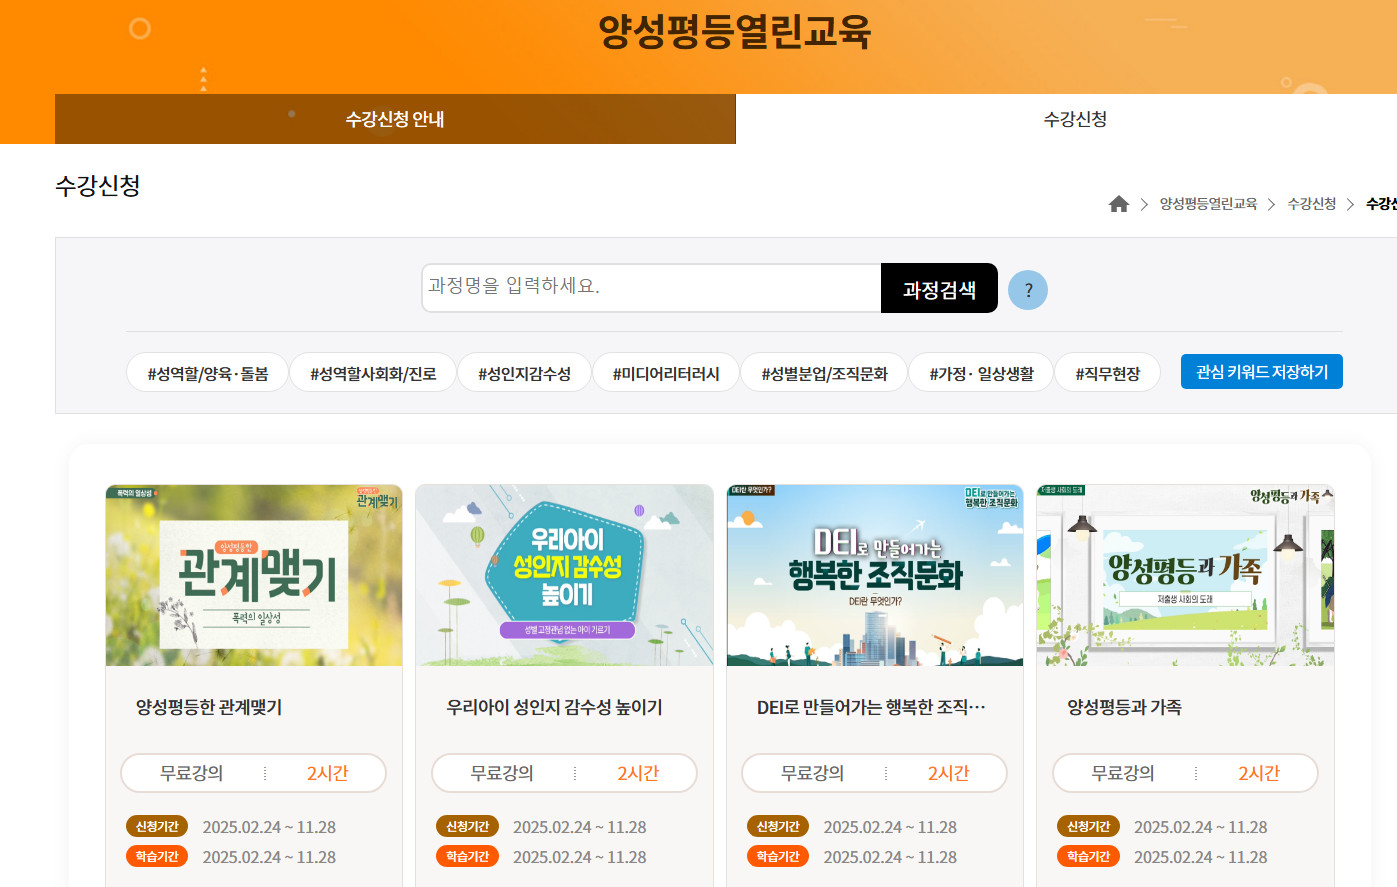Open the 관계맺기 course thumbnail
The height and width of the screenshot is (887, 1397).
(x=254, y=576)
